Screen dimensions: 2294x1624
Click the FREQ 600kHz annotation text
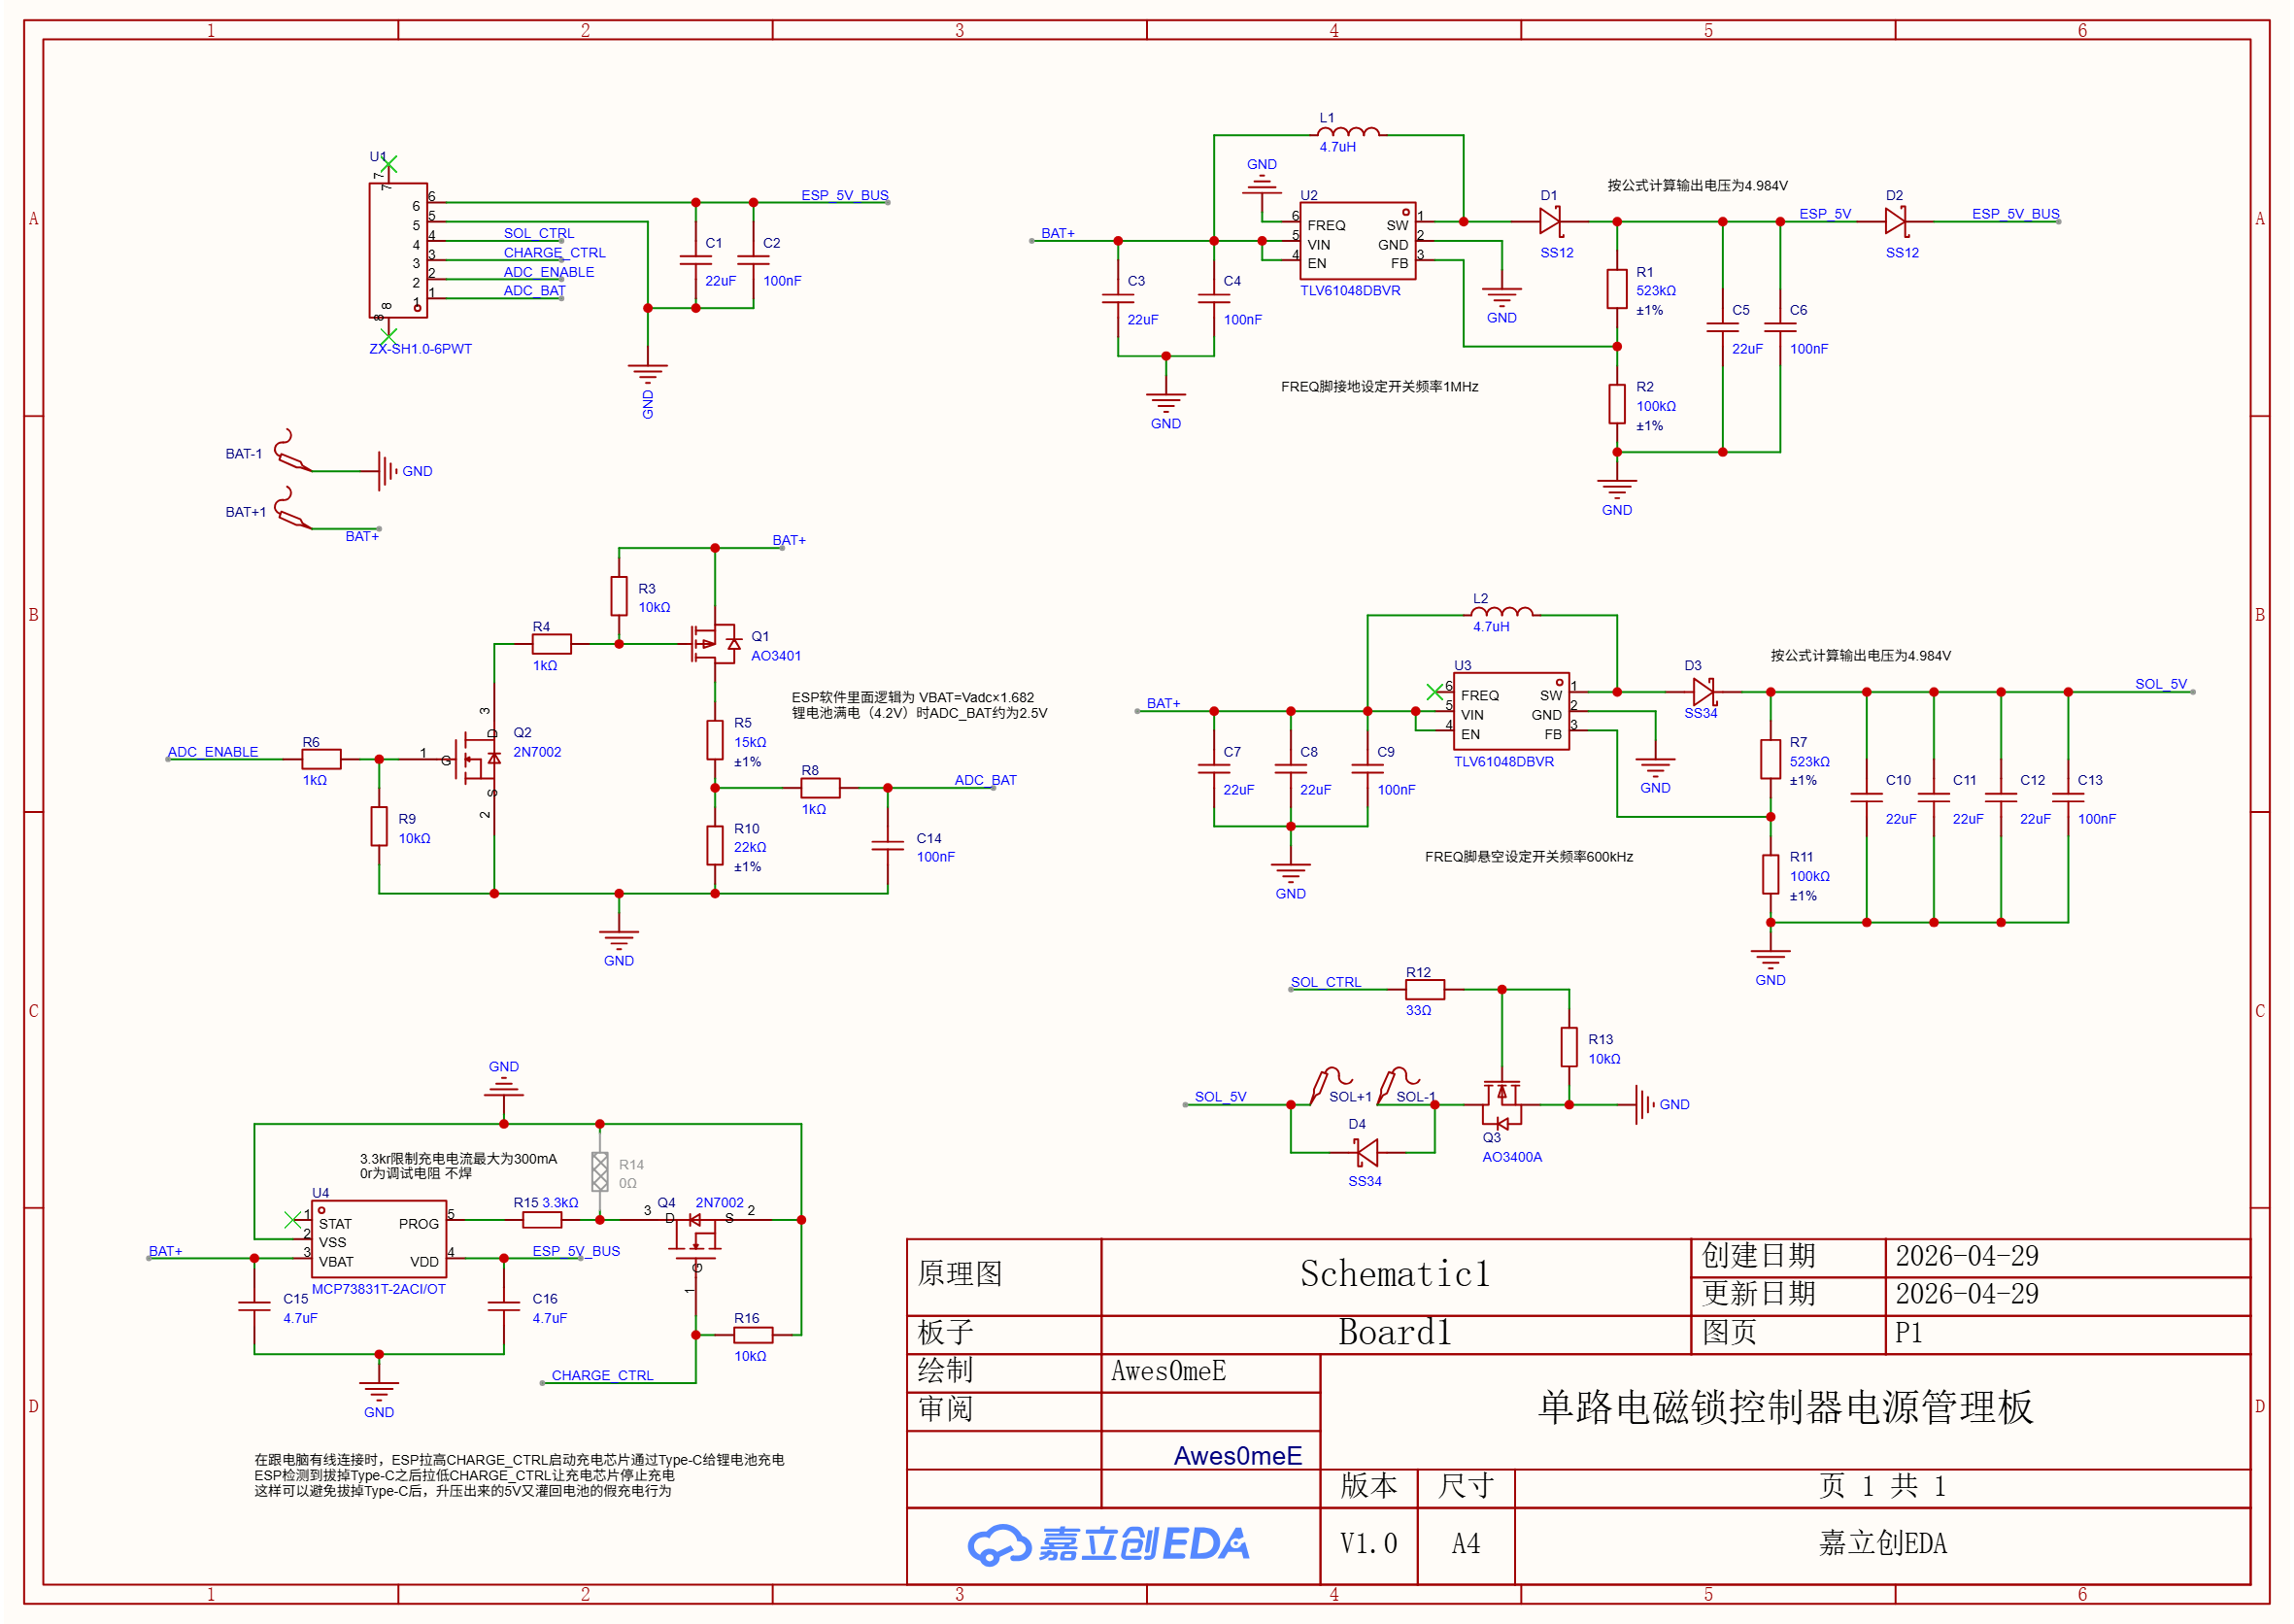click(x=1529, y=857)
